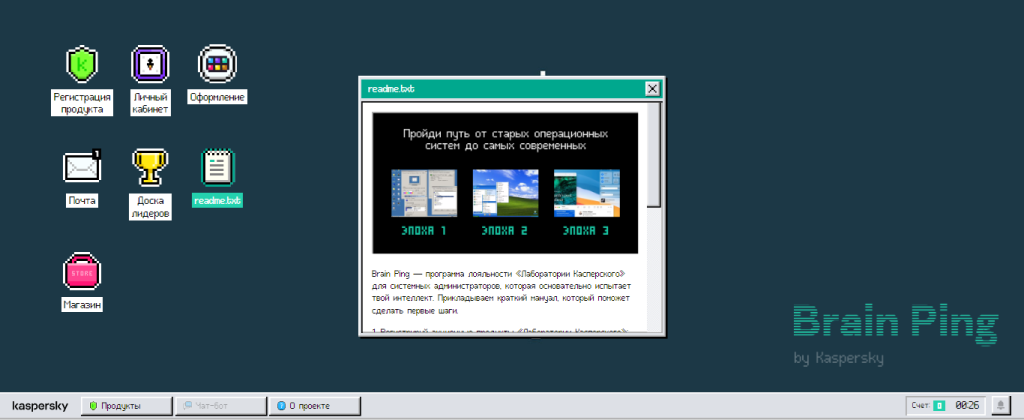
Task: Open the Регистрация продукта shield icon
Action: pos(82,64)
